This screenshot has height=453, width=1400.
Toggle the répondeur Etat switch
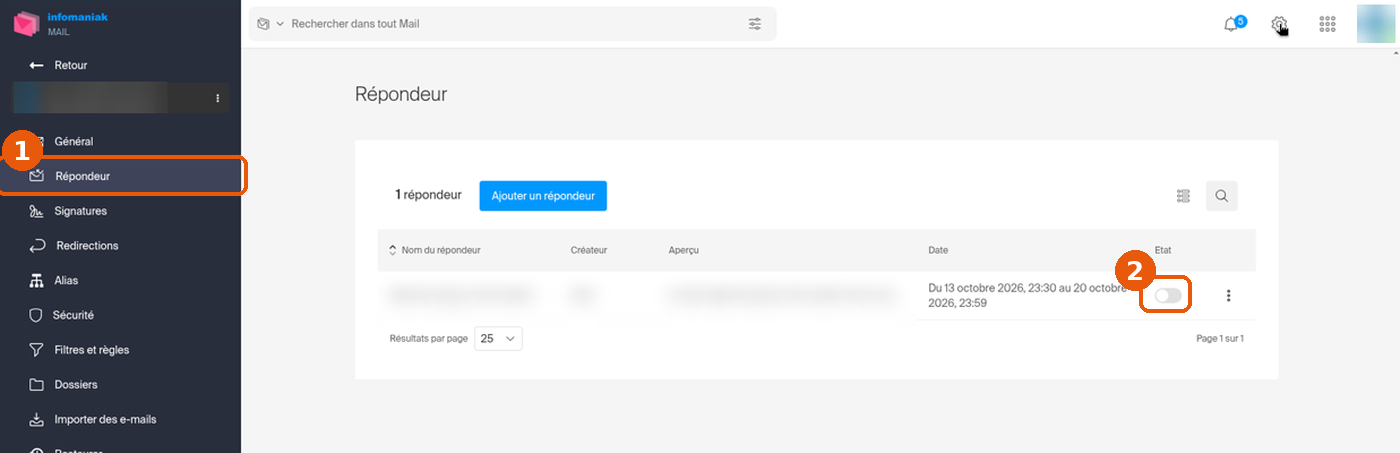(1168, 295)
